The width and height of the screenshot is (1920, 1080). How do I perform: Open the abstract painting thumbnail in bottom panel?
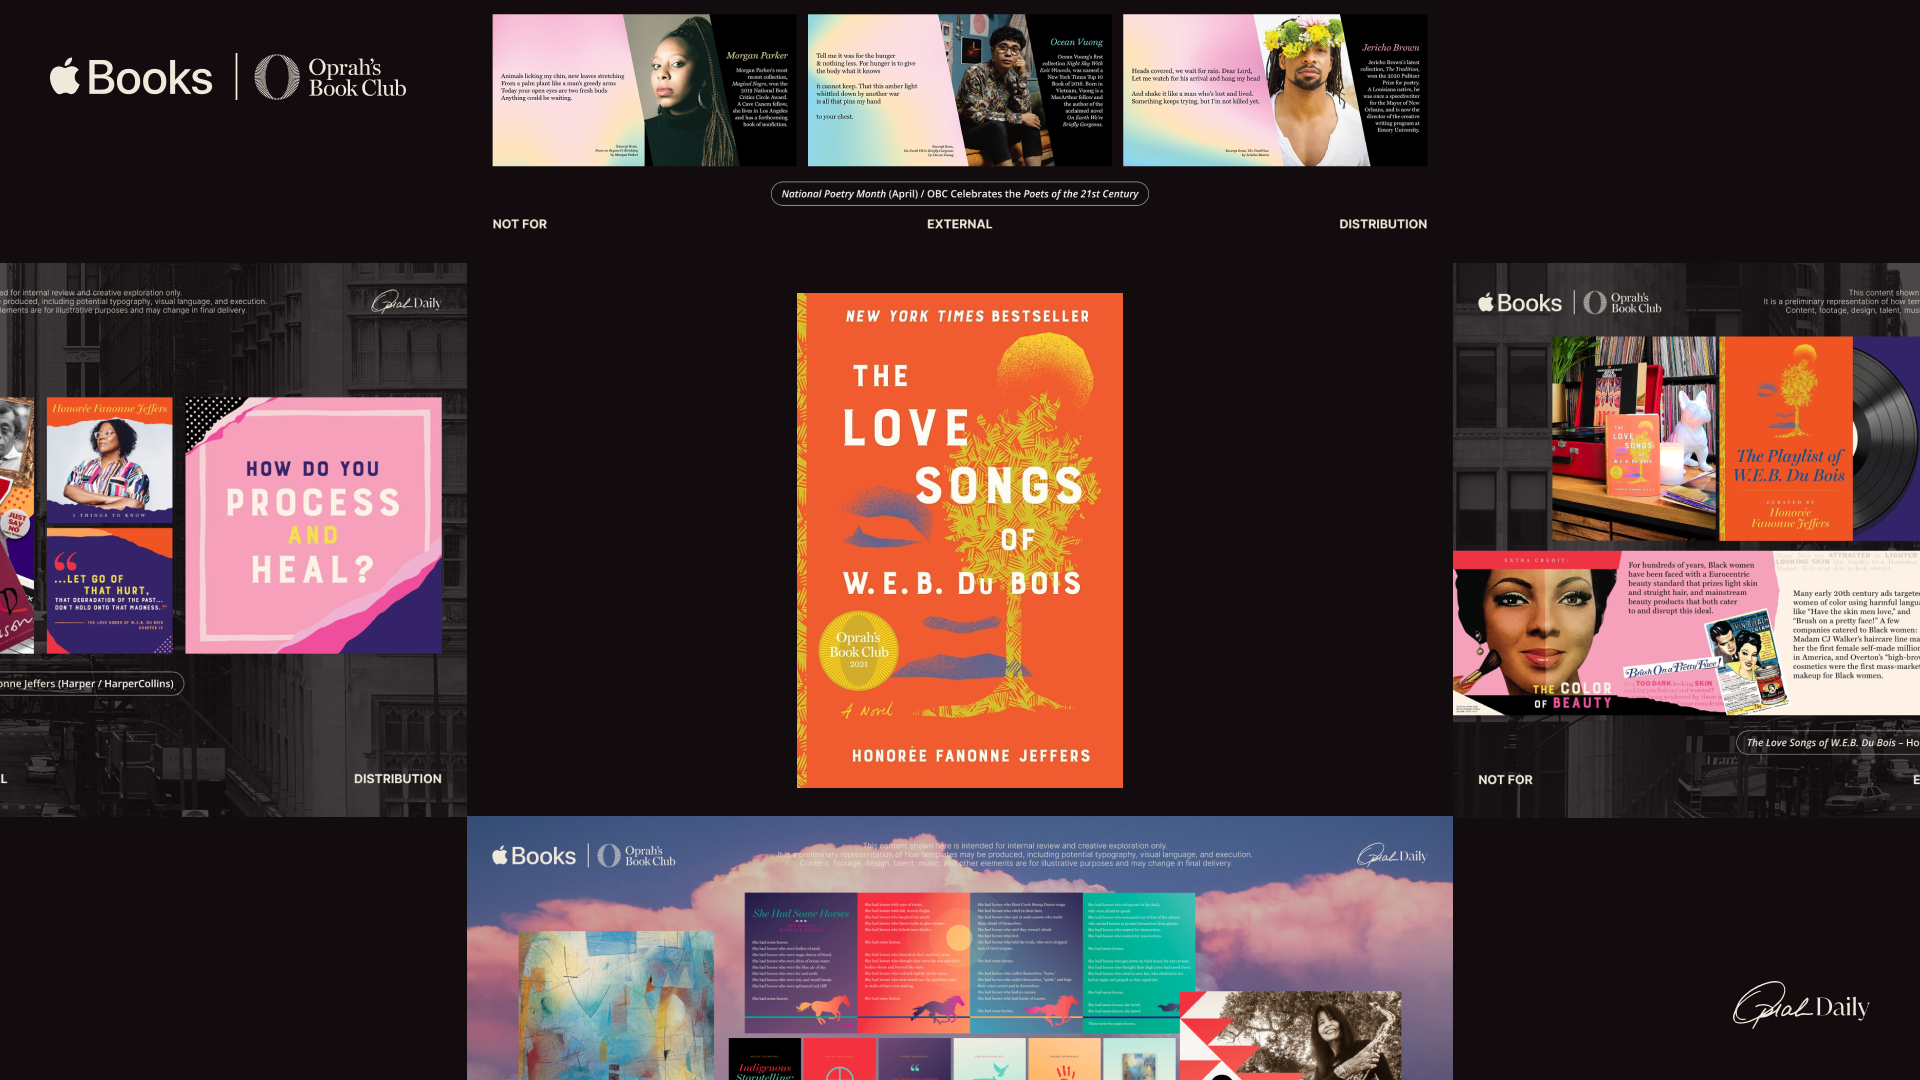click(618, 1006)
